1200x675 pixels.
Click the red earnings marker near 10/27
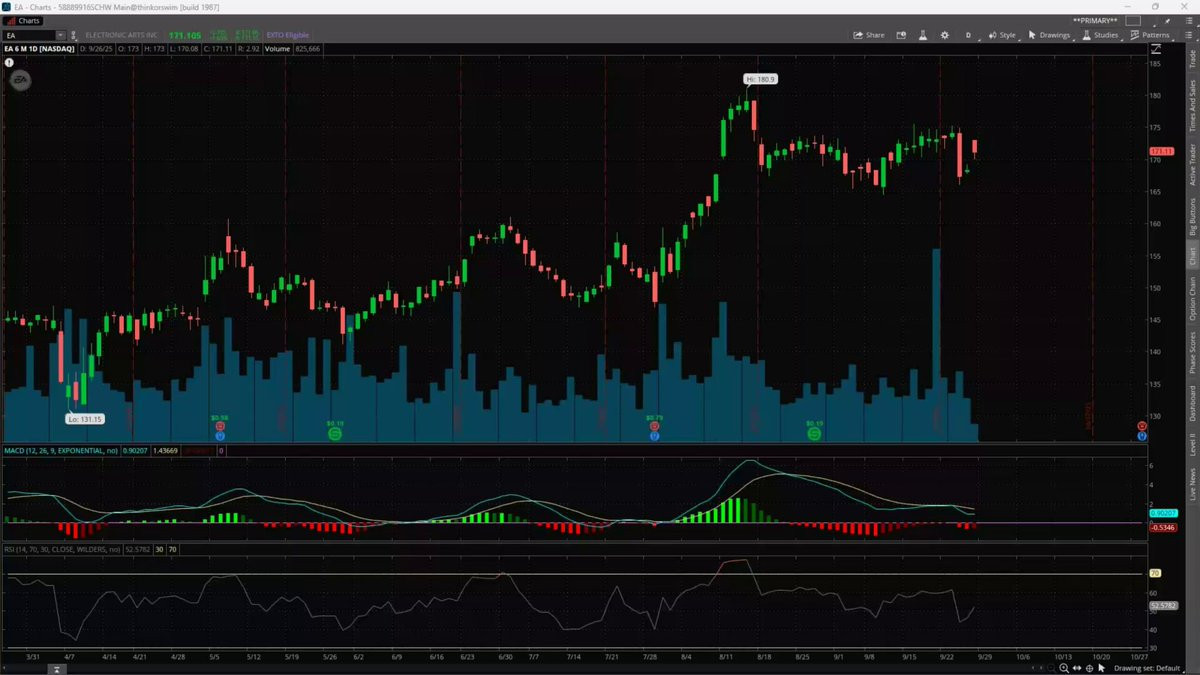(1142, 426)
